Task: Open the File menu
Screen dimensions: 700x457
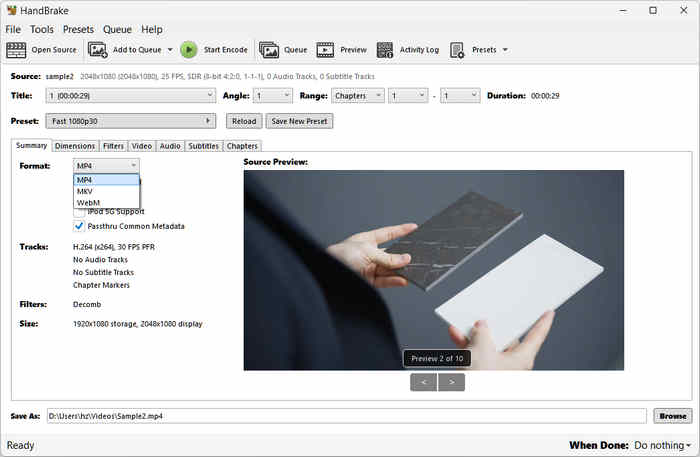Action: 13,29
